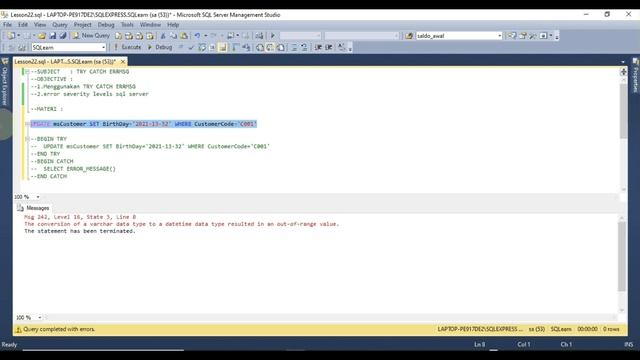Viewport: 640px width, 360px height.
Task: Open the editor 100 % zoom dropdown
Action: (x=38, y=197)
